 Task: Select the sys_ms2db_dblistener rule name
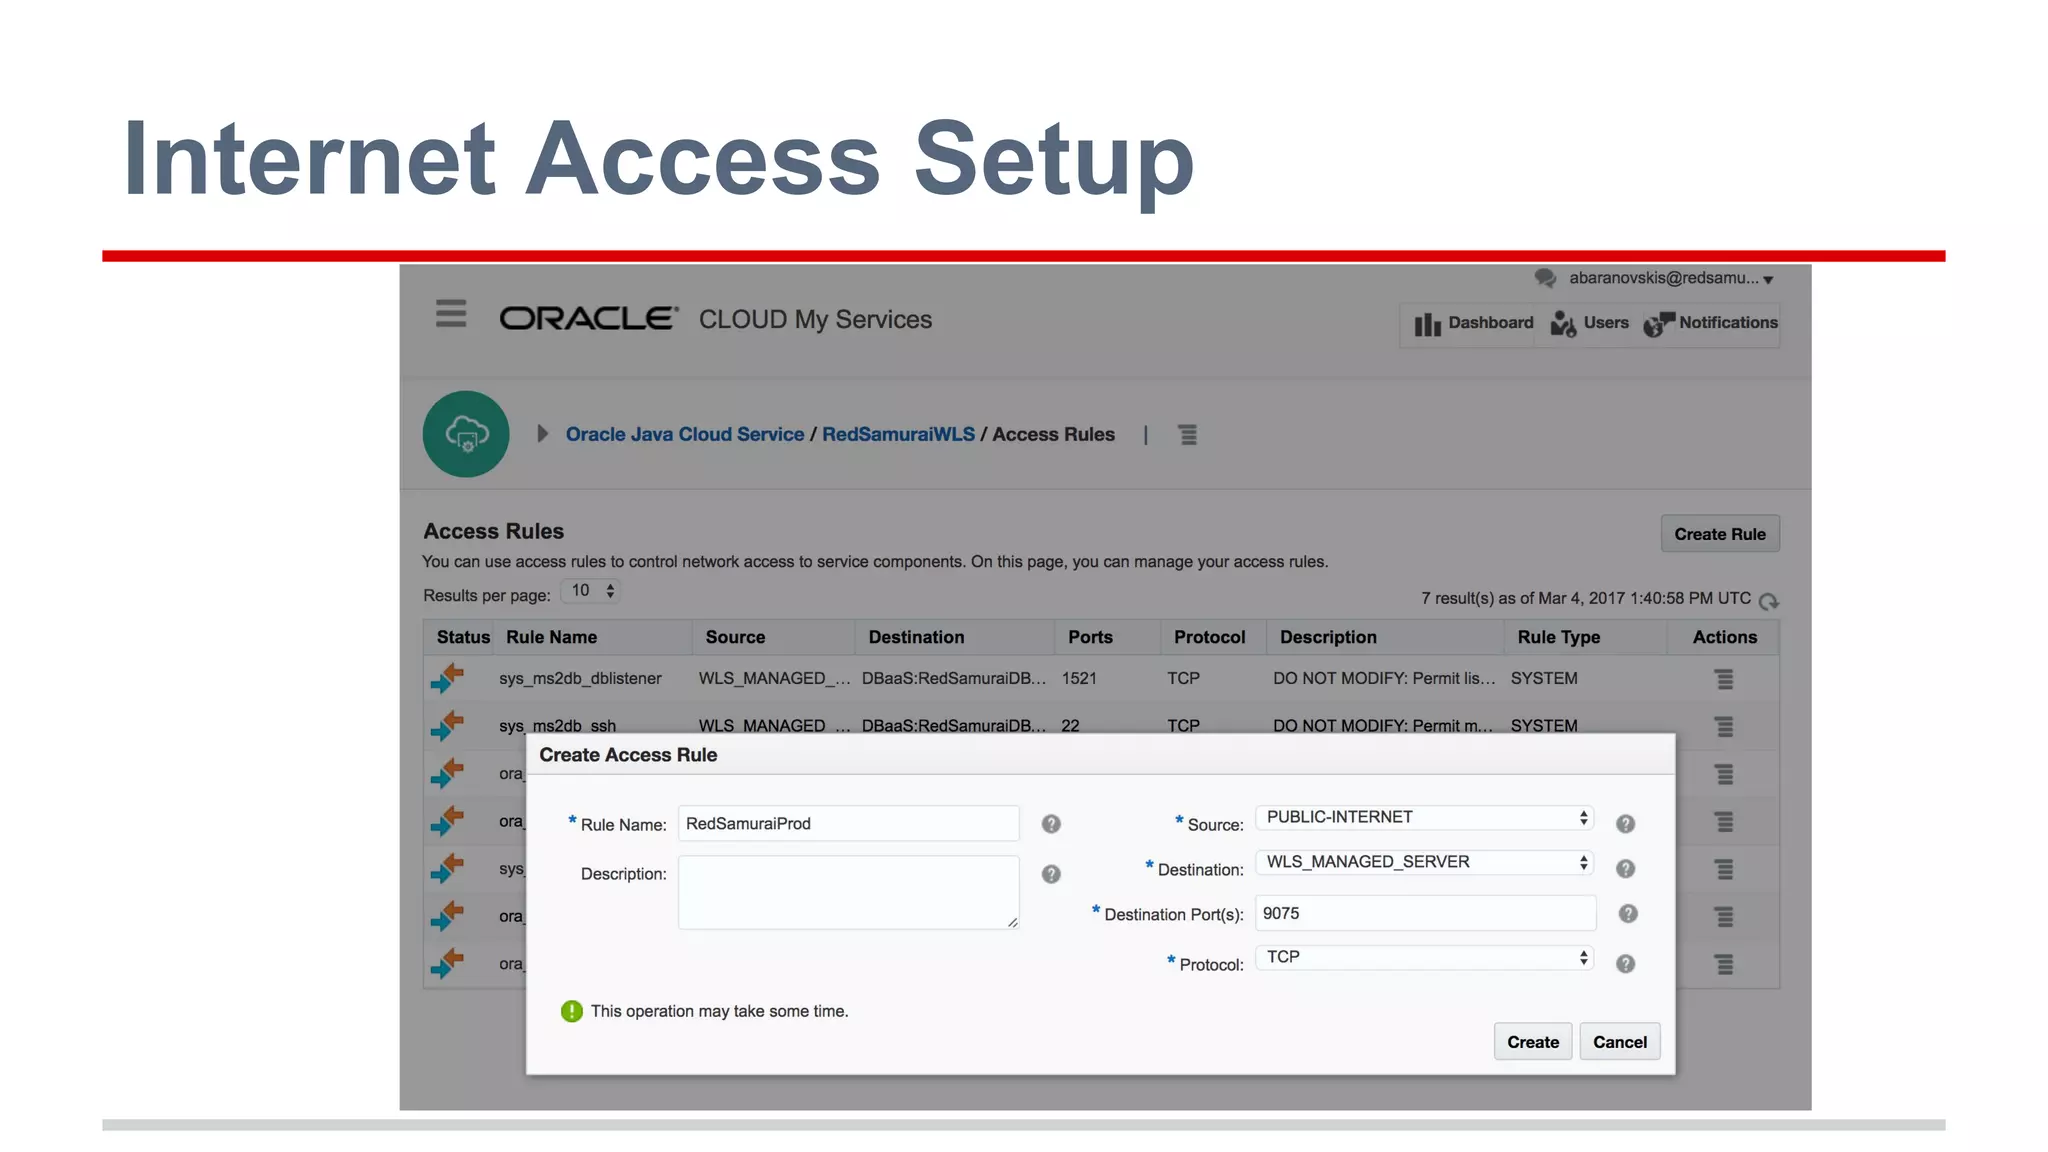[580, 678]
